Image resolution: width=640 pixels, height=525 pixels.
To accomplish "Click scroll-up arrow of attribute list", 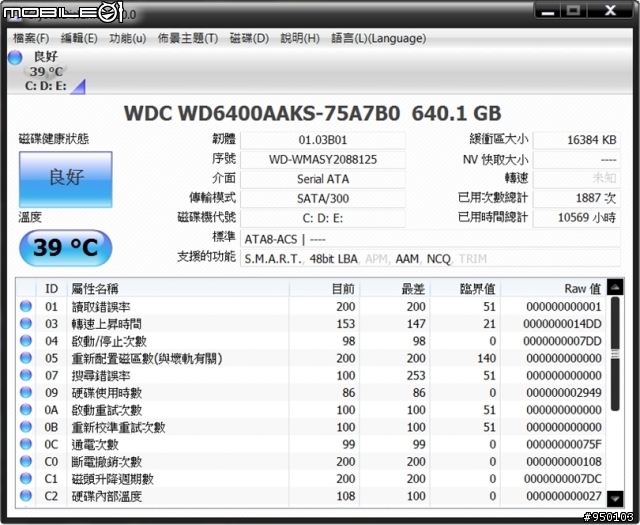I will pos(615,287).
